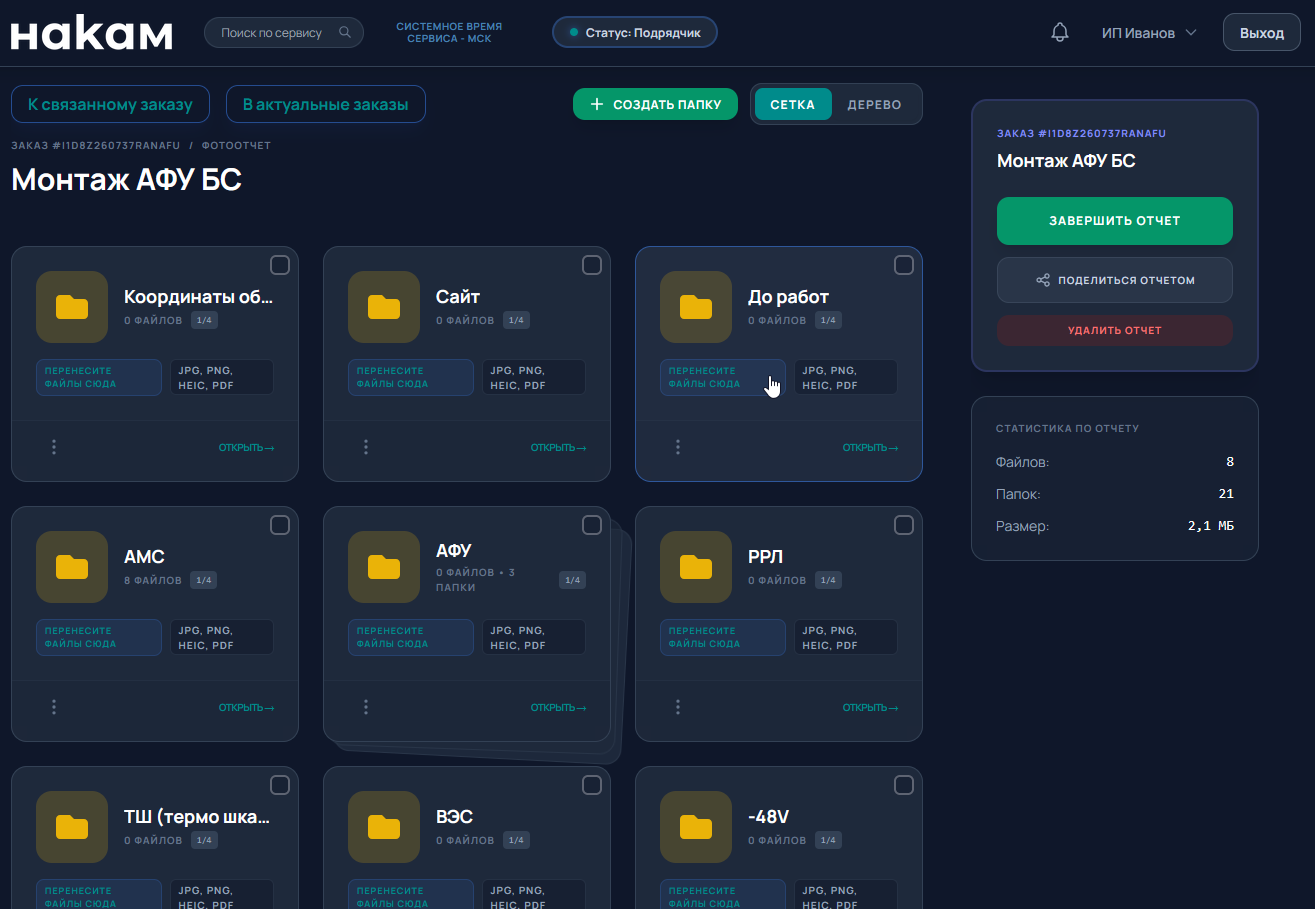The image size is (1315, 909).
Task: Click the folder icon of Координаты card
Action: [72, 307]
